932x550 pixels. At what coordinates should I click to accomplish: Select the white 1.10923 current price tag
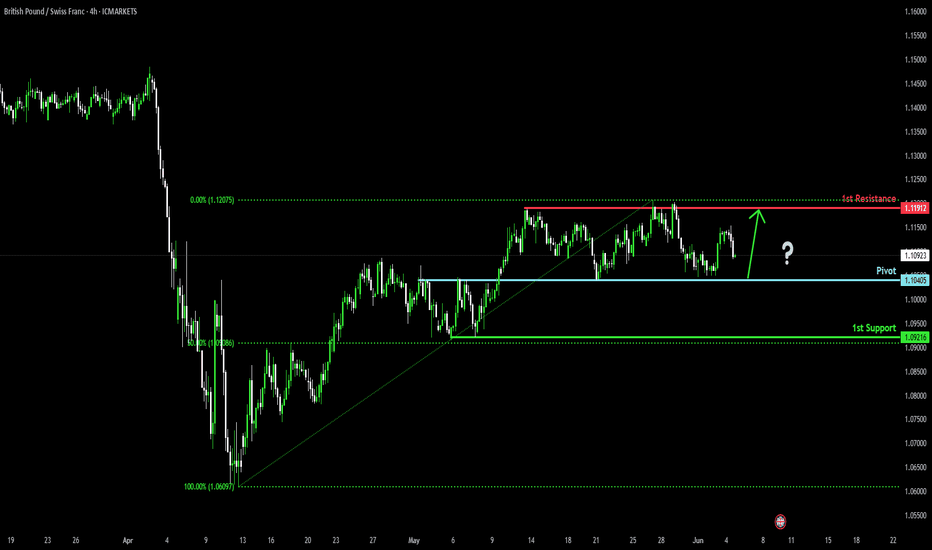(x=915, y=256)
